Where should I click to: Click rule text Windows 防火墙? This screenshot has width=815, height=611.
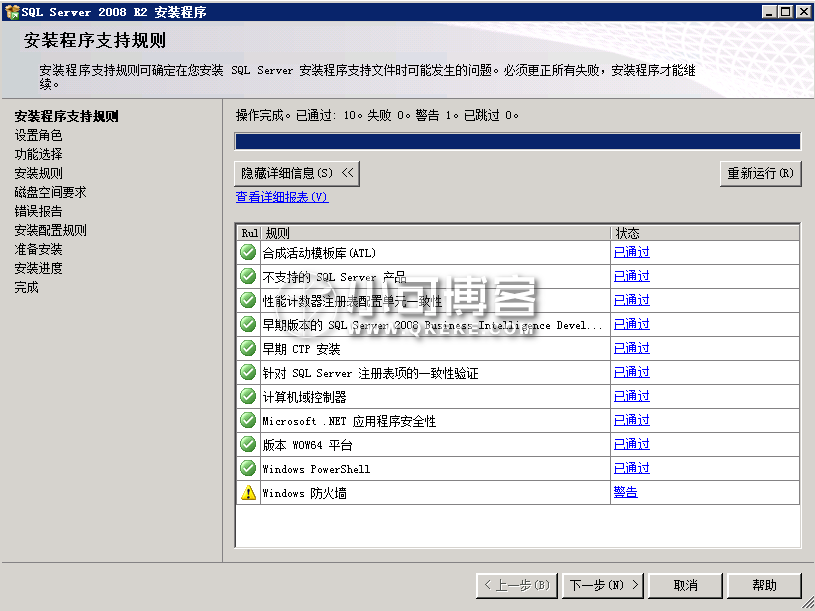pyautogui.click(x=305, y=493)
